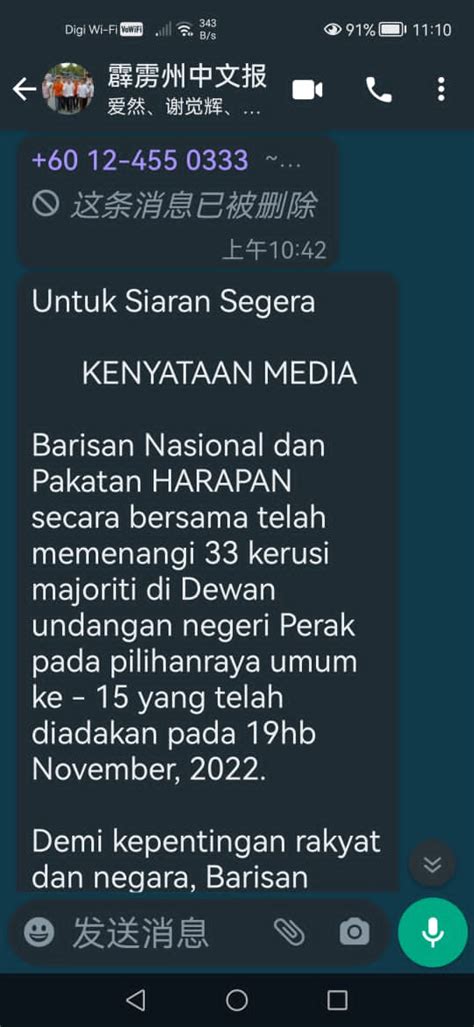Tap the green microphone record button
474x1027 pixels.
[432, 931]
